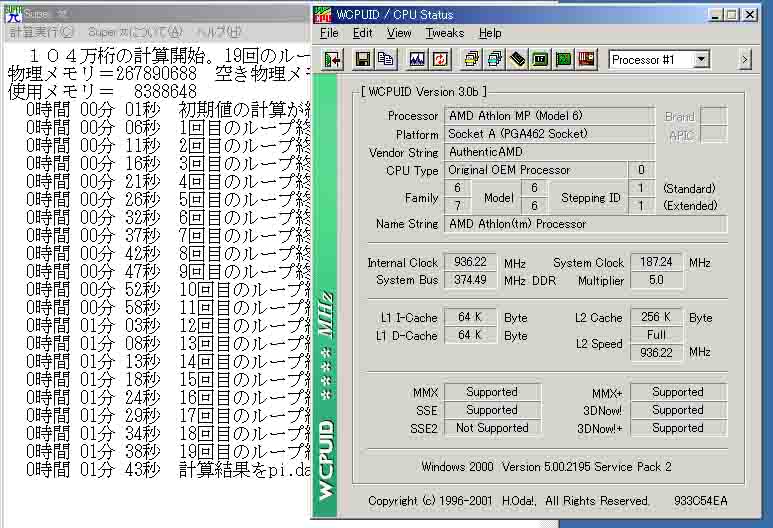Image resolution: width=773 pixels, height=528 pixels.
Task: Click the L1 D-Cache 64 K value
Action: (470, 335)
